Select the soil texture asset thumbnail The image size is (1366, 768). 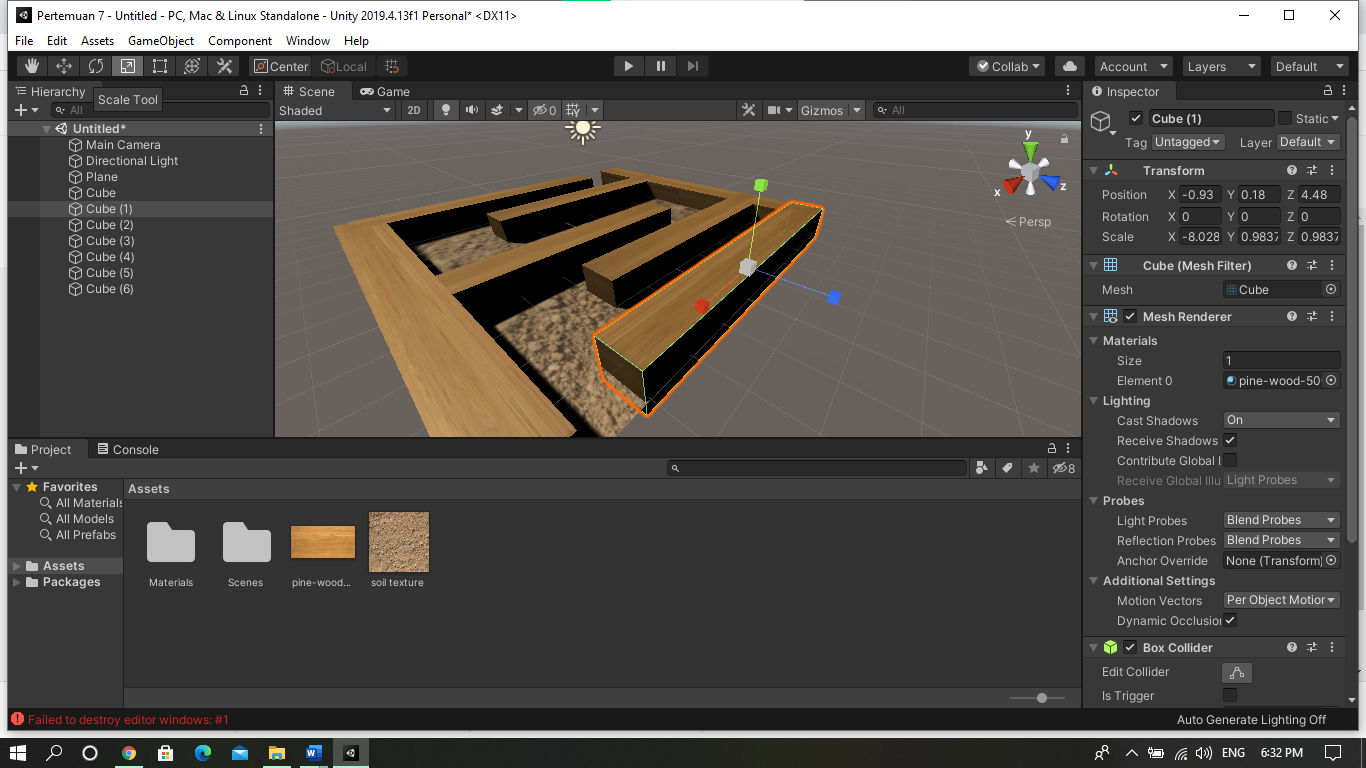click(x=398, y=541)
